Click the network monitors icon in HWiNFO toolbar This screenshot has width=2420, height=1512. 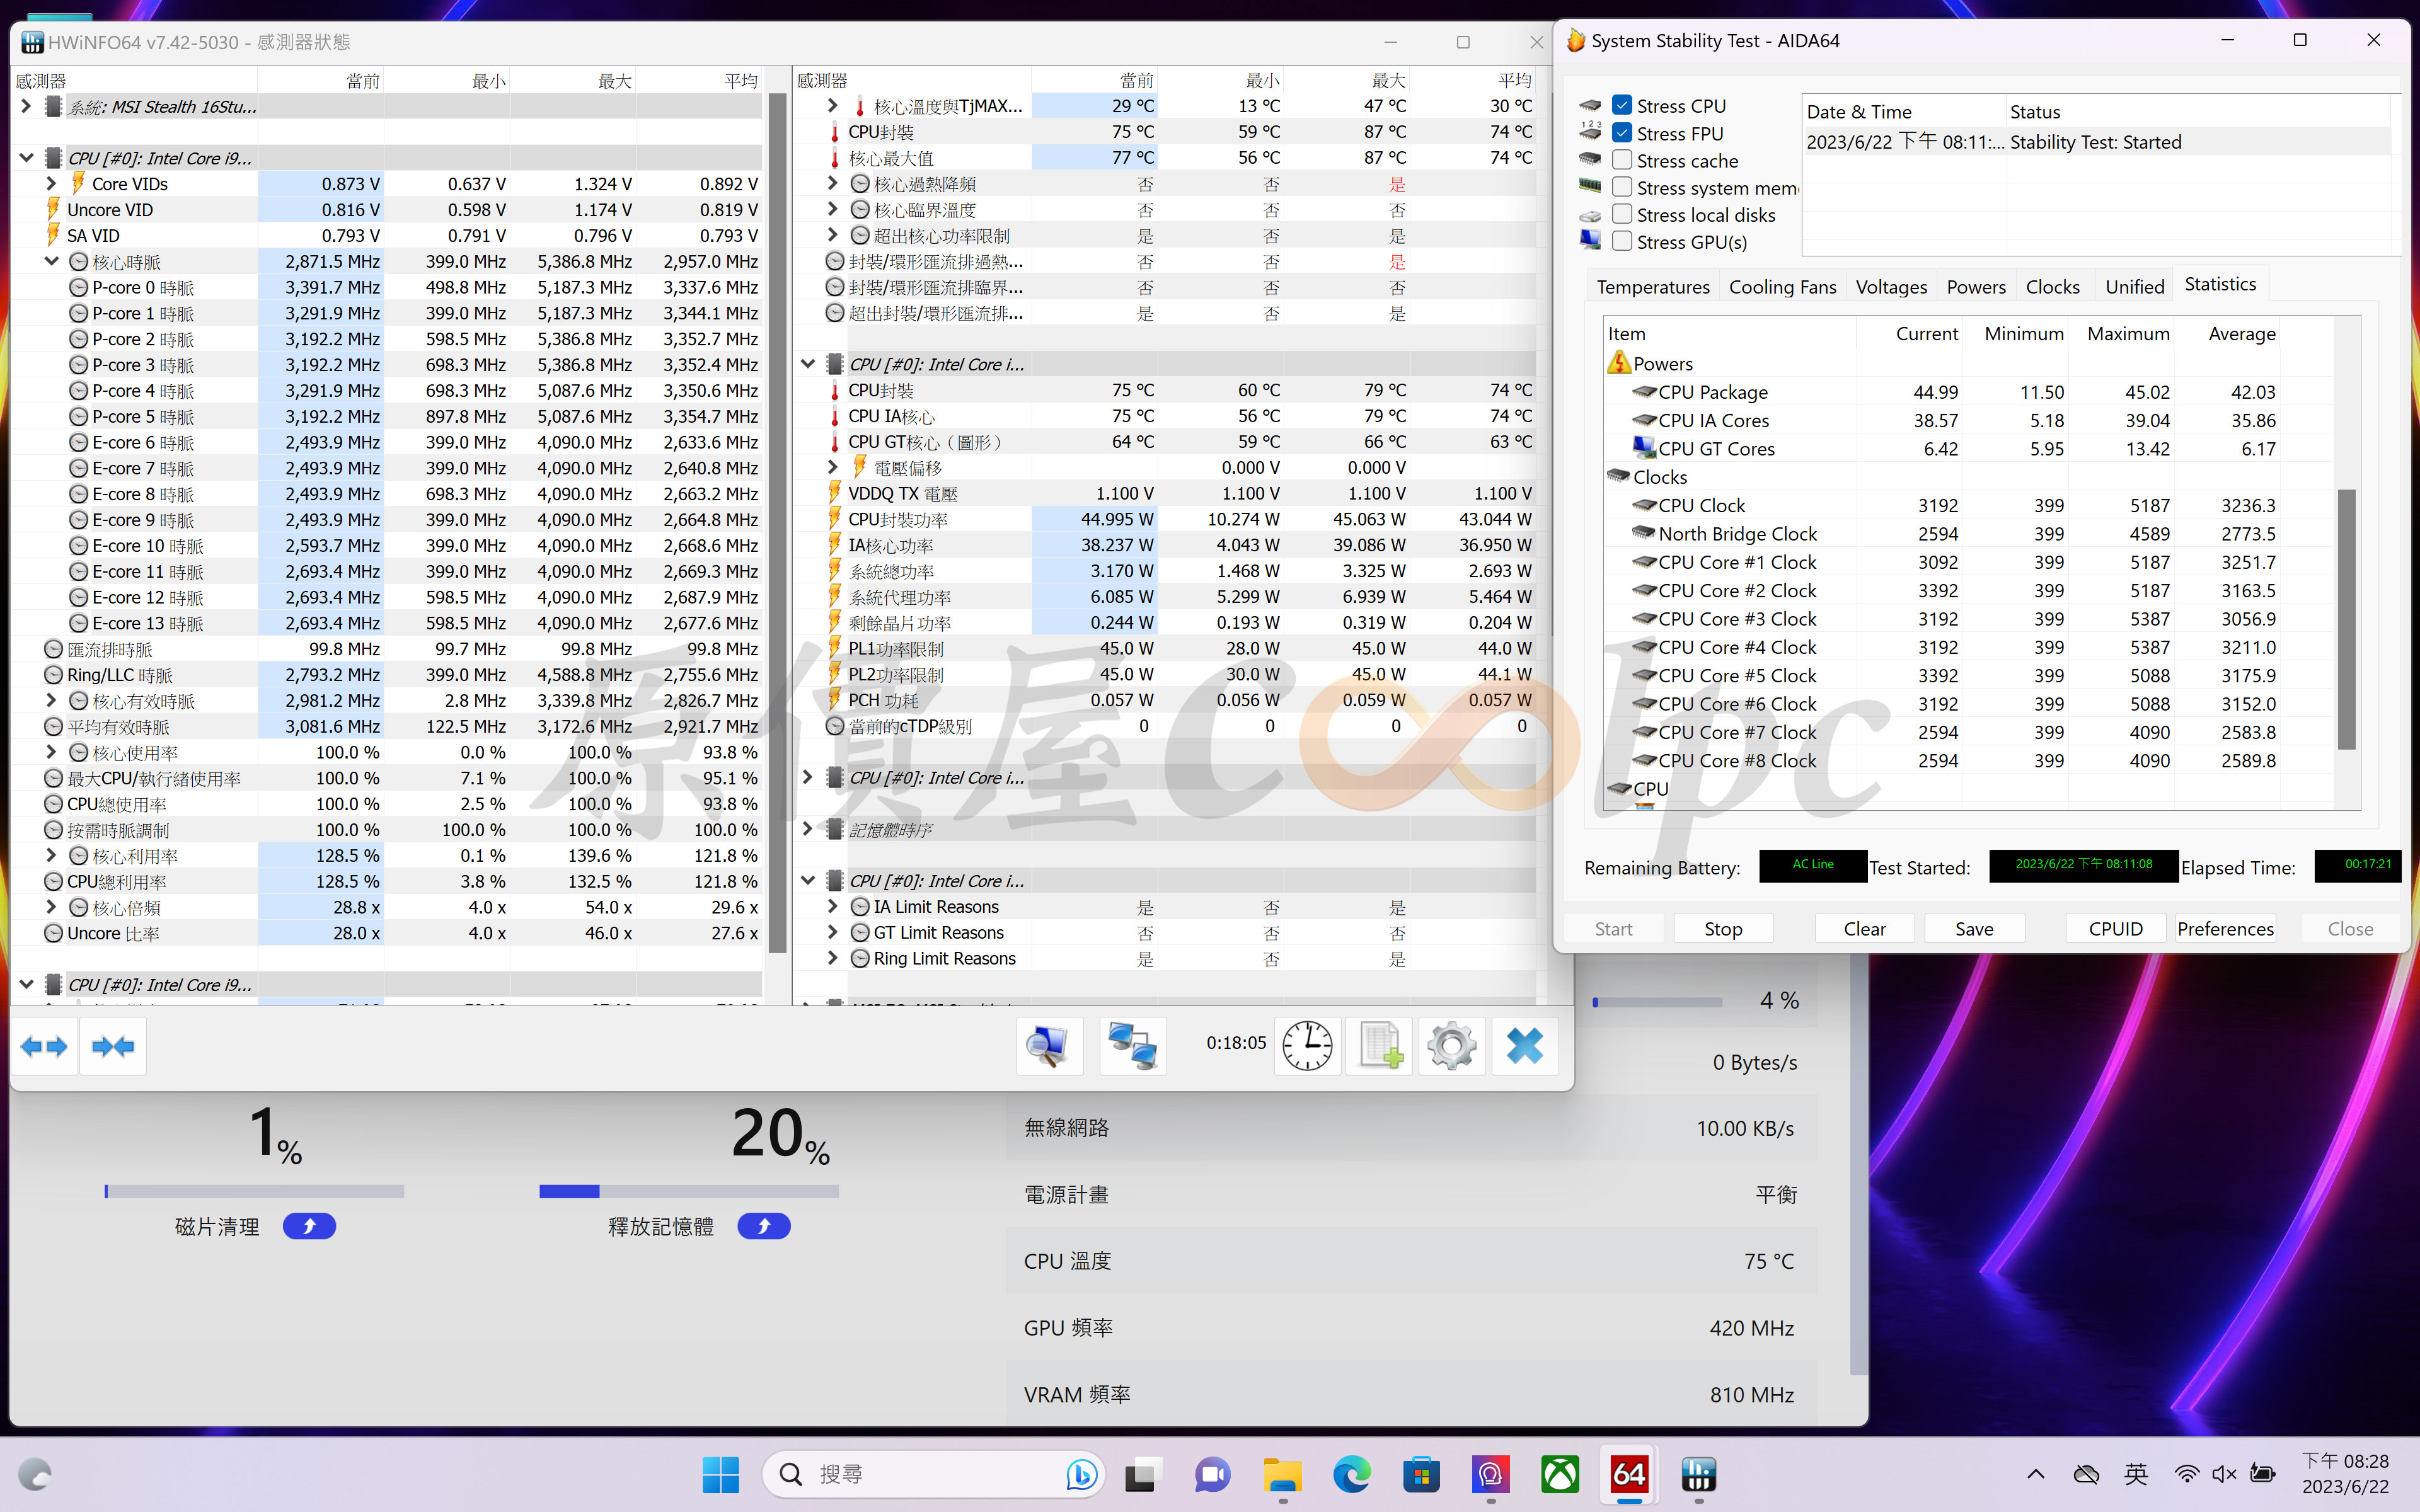click(1133, 1046)
